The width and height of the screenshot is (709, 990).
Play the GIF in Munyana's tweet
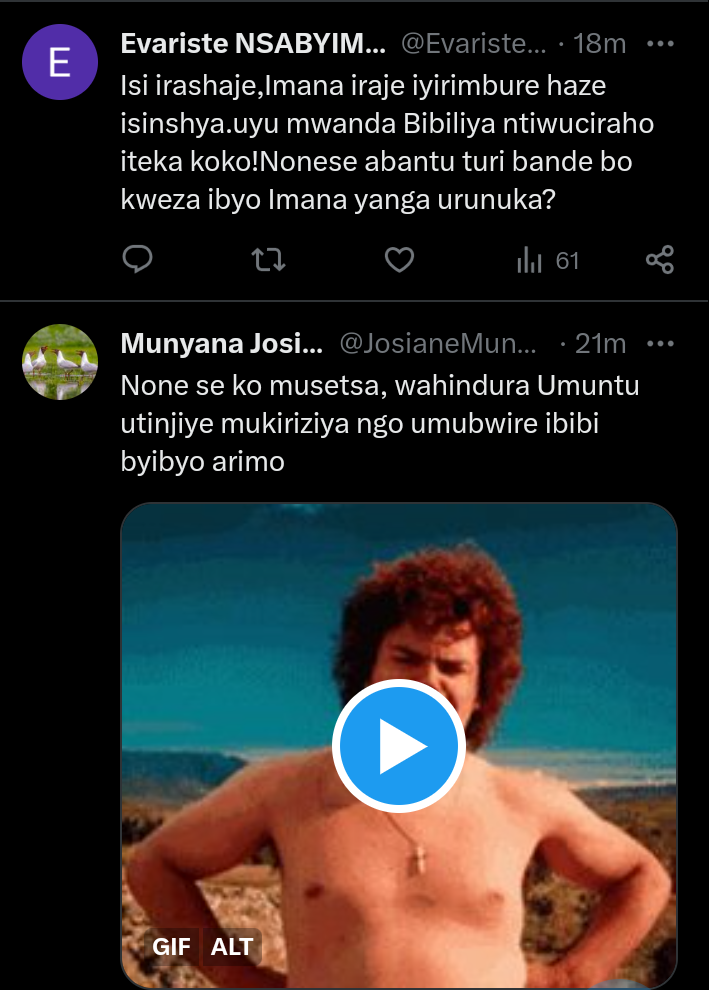click(399, 746)
